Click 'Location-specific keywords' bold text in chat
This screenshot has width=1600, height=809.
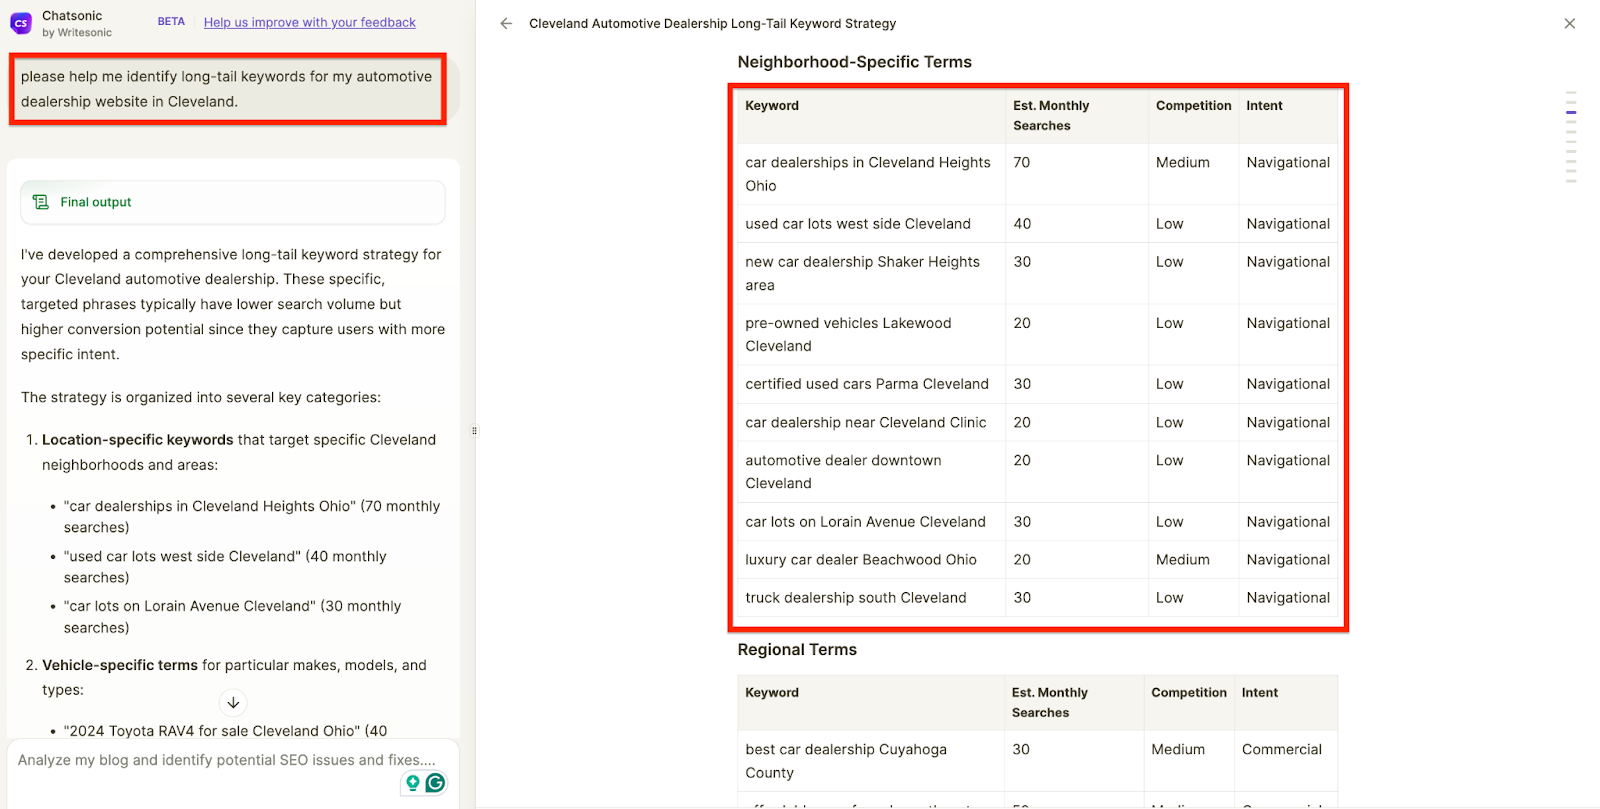tap(137, 440)
